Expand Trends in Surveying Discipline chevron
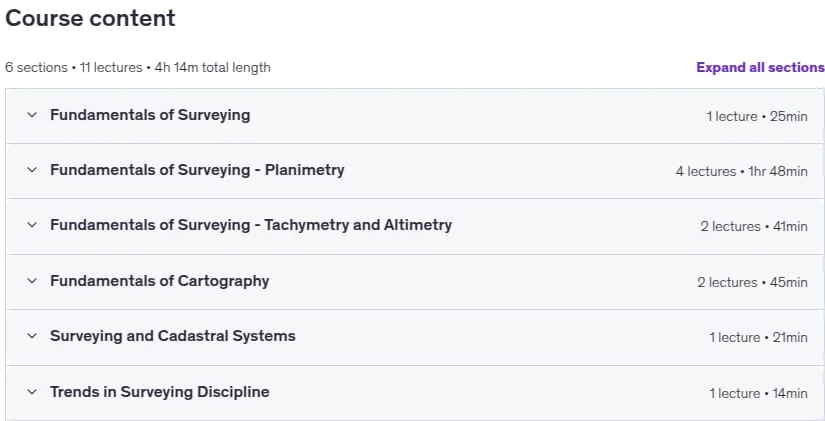This screenshot has height=421, width=825. 32,392
